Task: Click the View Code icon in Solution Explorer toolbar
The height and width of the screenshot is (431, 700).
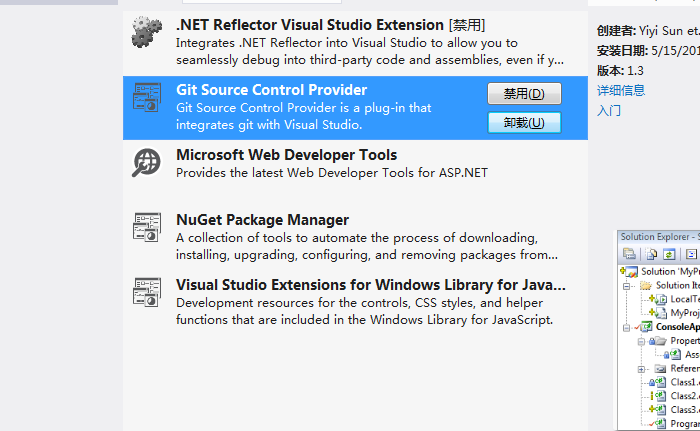Action: [691, 254]
